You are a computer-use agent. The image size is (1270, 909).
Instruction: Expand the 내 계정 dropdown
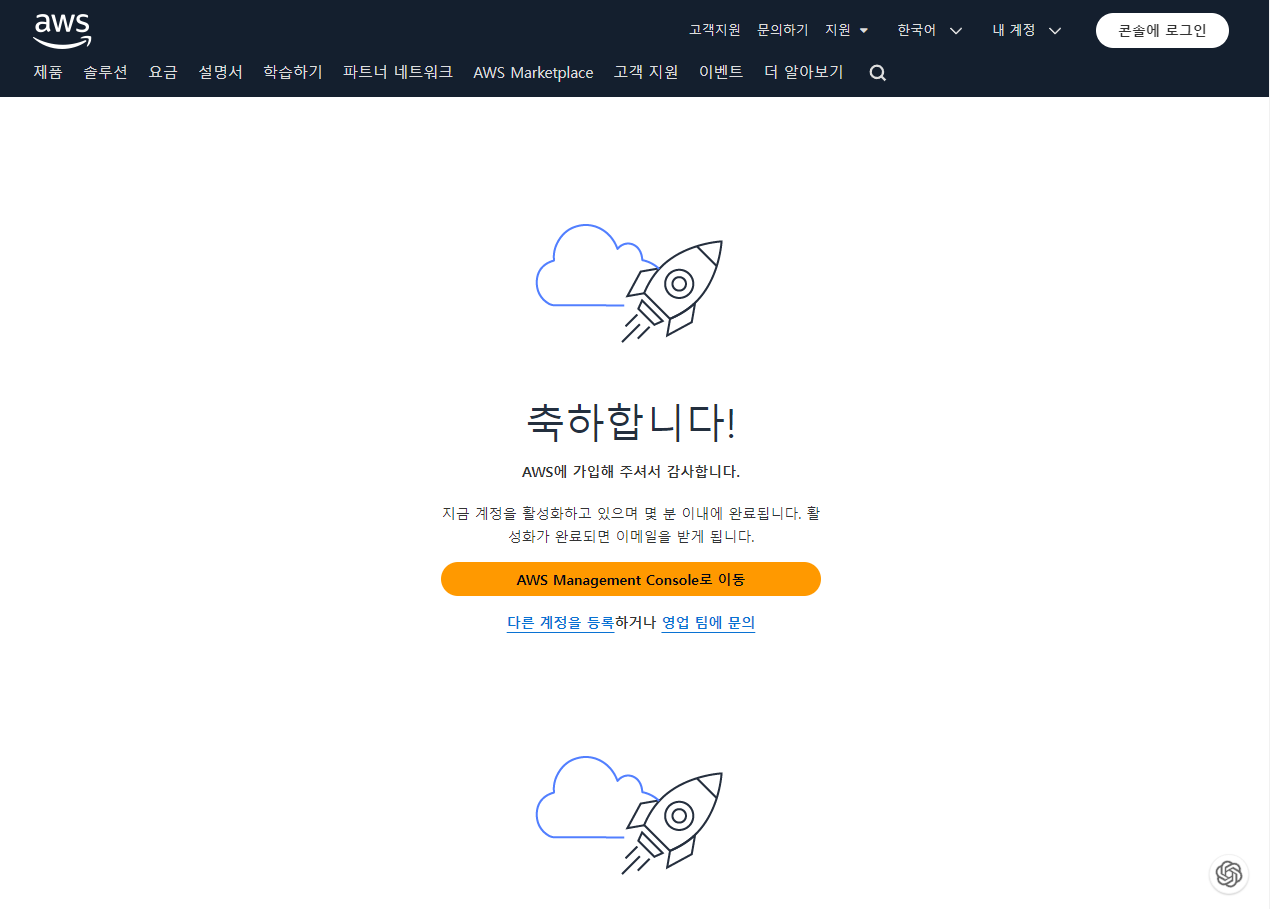point(1027,31)
